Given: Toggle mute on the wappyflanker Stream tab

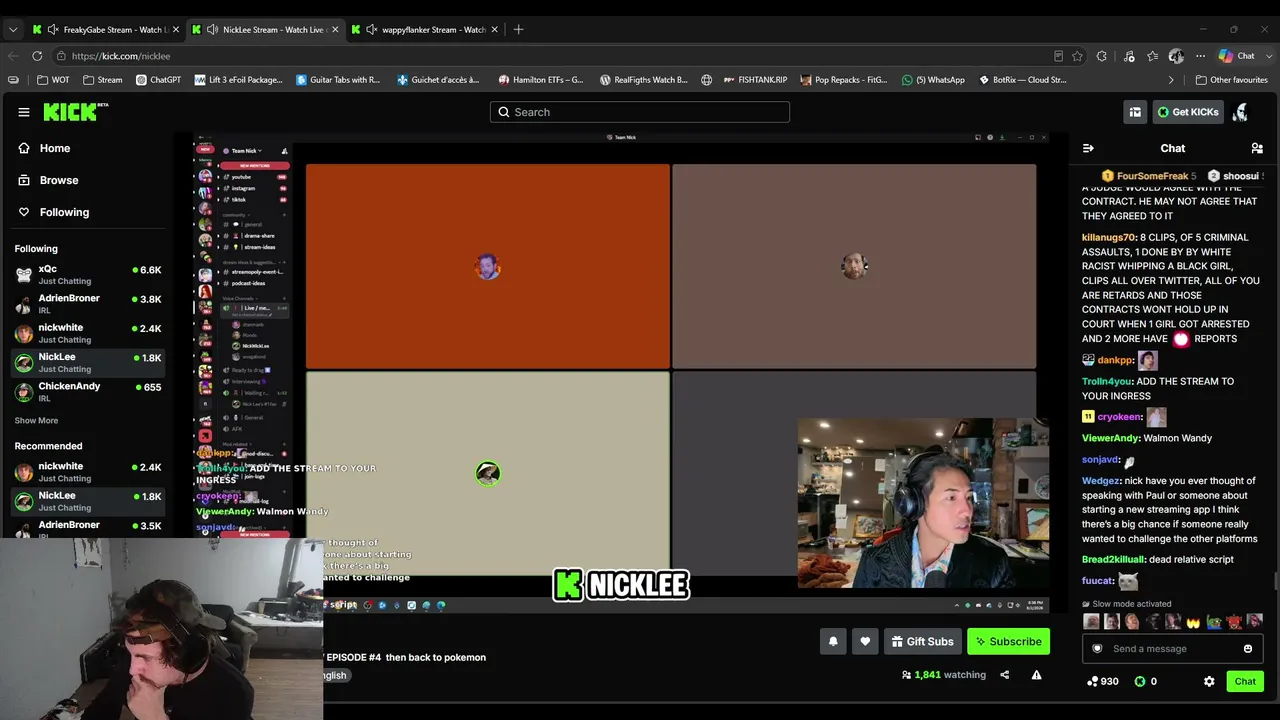Looking at the screenshot, I should (371, 29).
